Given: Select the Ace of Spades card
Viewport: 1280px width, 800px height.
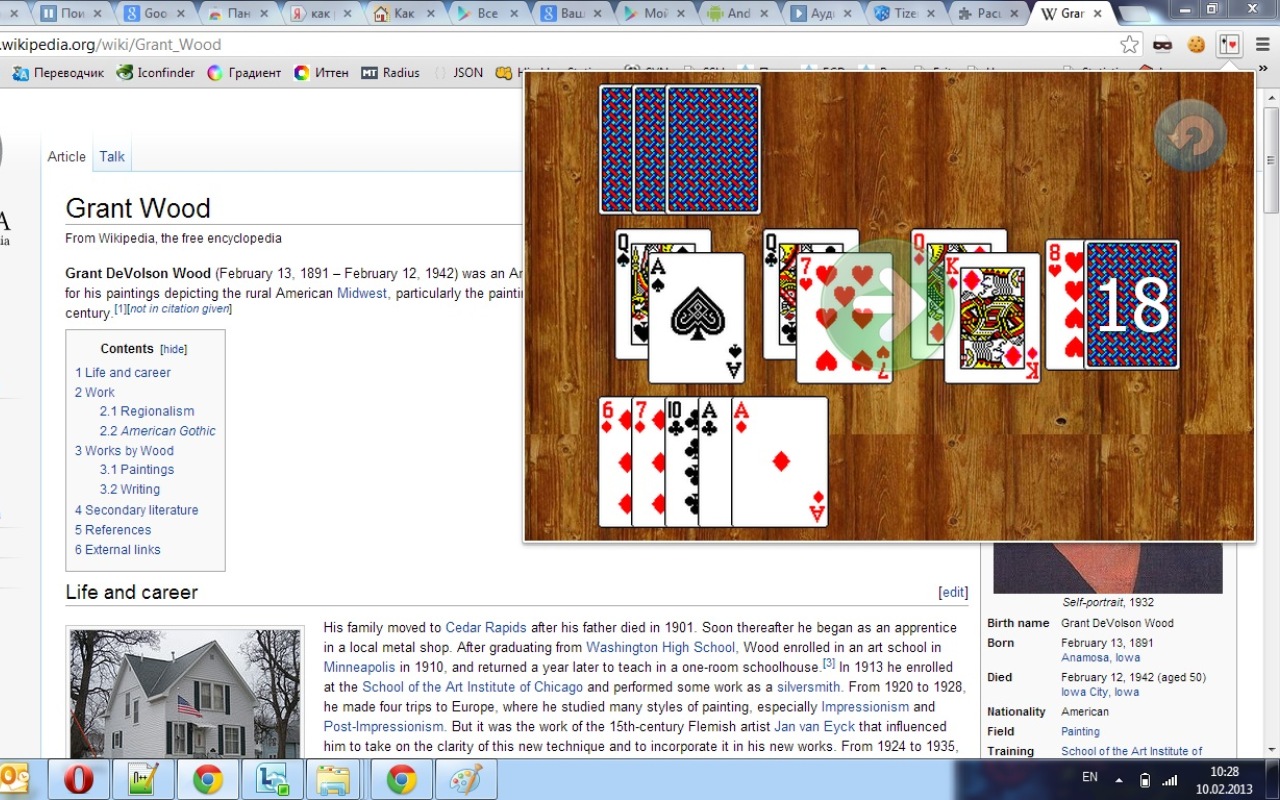Looking at the screenshot, I should (x=696, y=318).
